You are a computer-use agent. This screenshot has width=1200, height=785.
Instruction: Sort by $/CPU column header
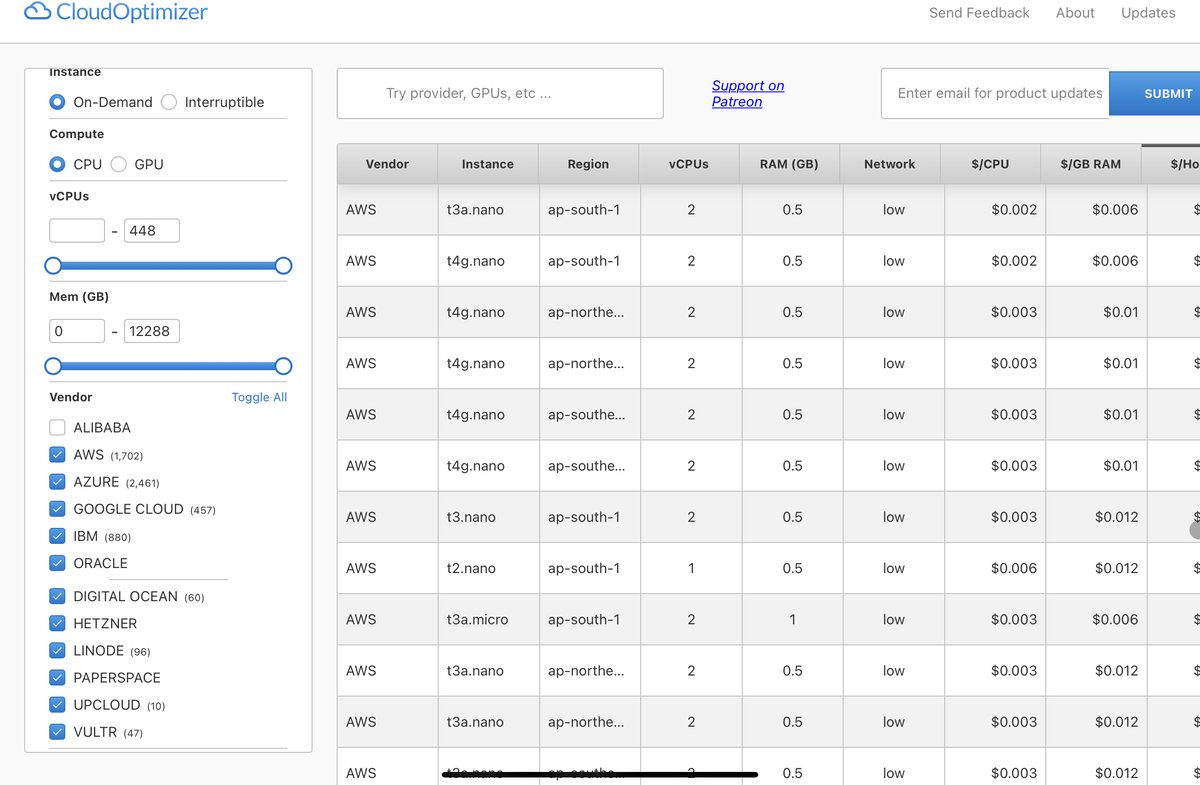990,164
